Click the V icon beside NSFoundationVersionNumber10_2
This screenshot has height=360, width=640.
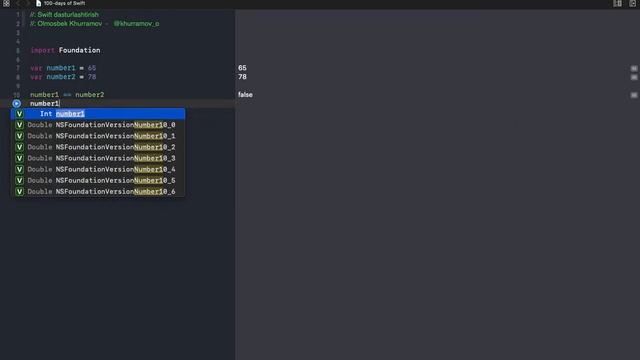tap(19, 147)
